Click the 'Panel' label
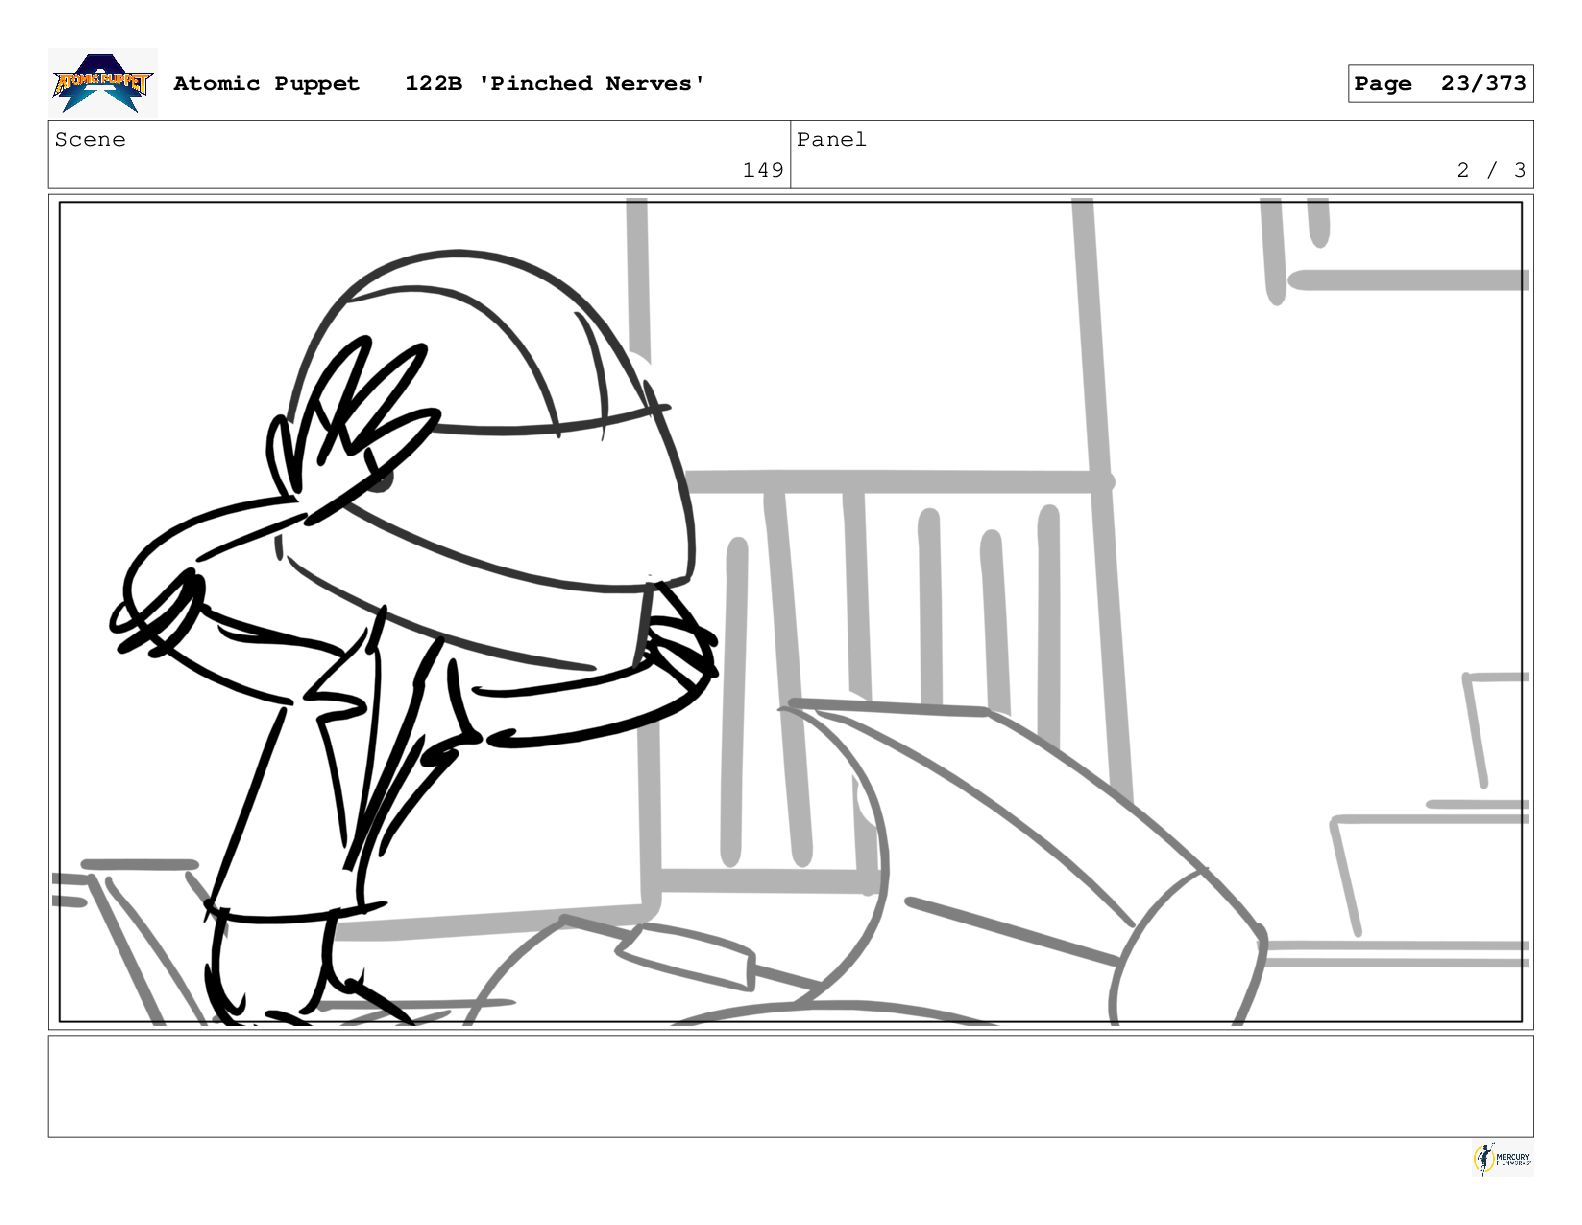 coord(831,140)
